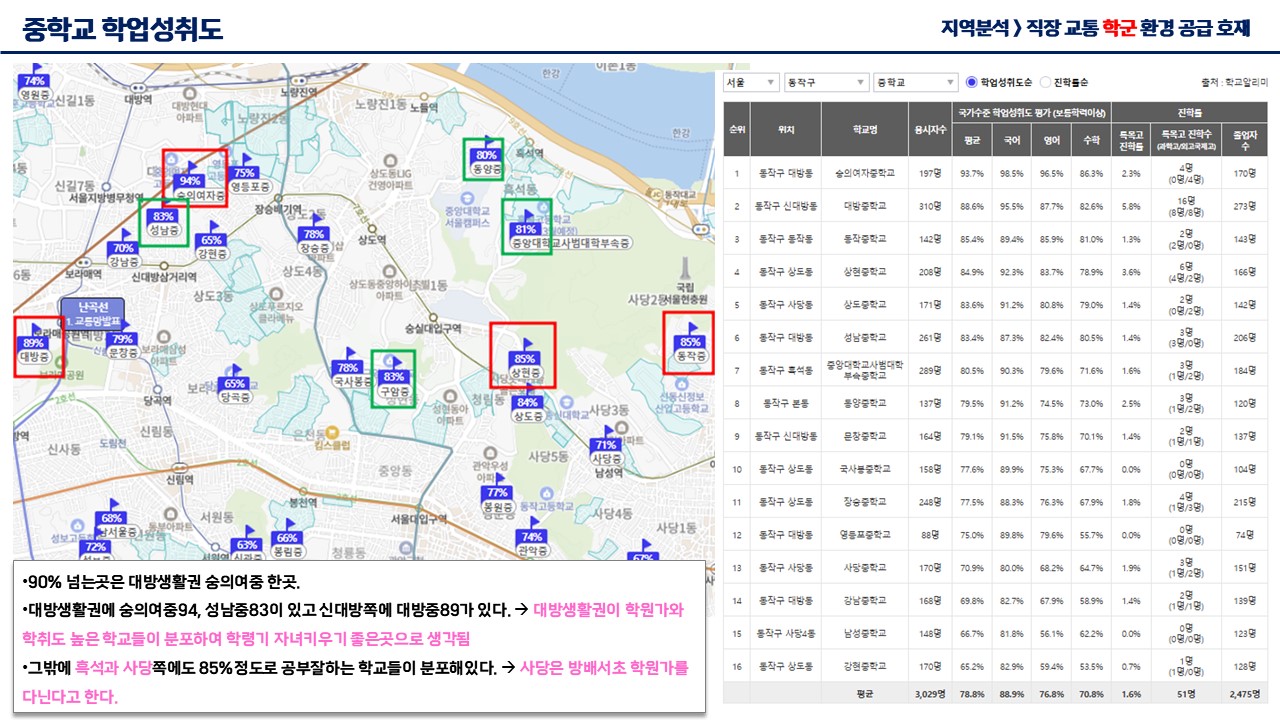Image resolution: width=1280 pixels, height=720 pixels.
Task: Click the 난곡선 교통망발표 map label
Action: [92, 313]
